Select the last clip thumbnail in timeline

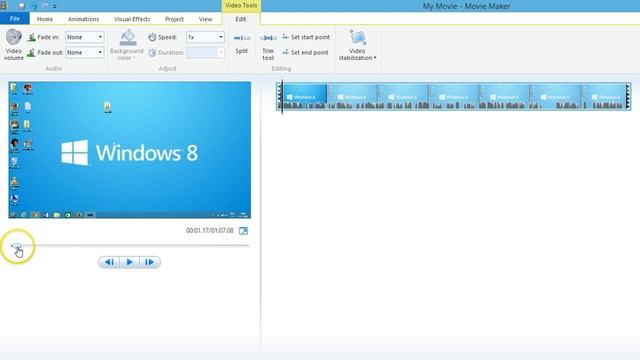point(605,97)
